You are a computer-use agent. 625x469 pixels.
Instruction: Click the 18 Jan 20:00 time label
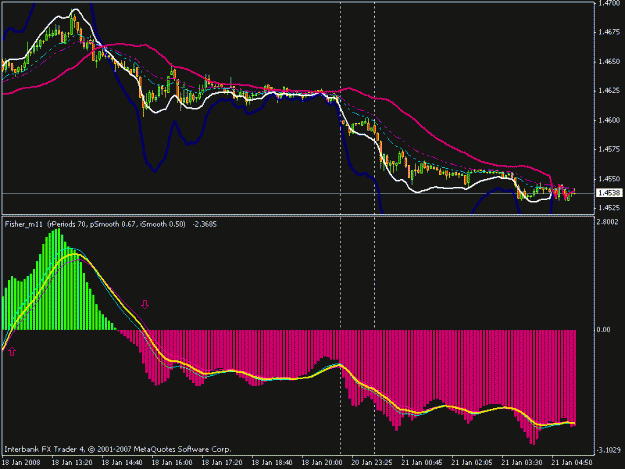[322, 463]
